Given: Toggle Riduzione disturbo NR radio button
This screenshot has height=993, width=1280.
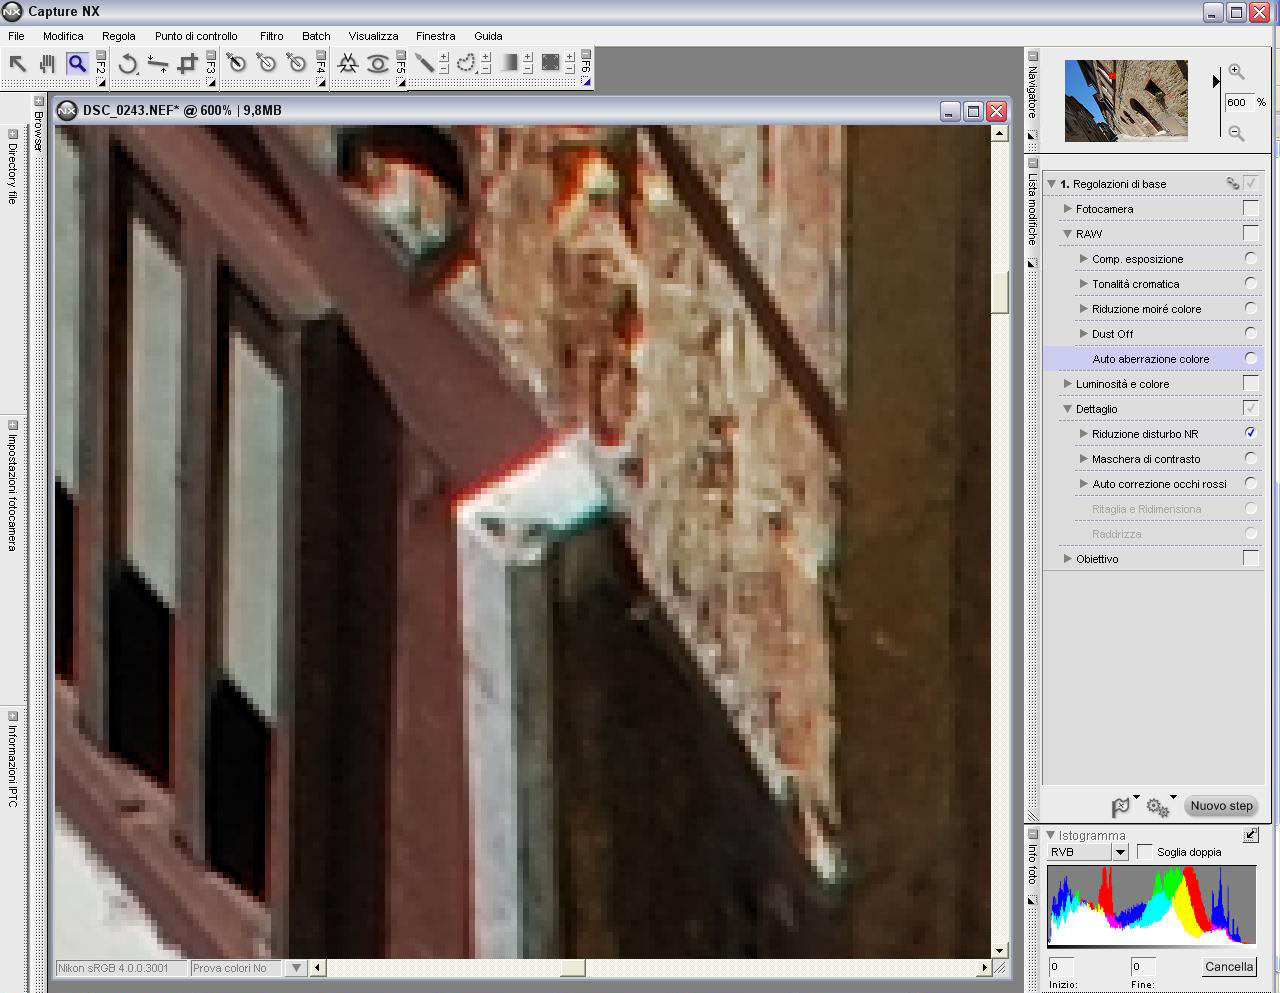Looking at the screenshot, I should click(x=1250, y=433).
